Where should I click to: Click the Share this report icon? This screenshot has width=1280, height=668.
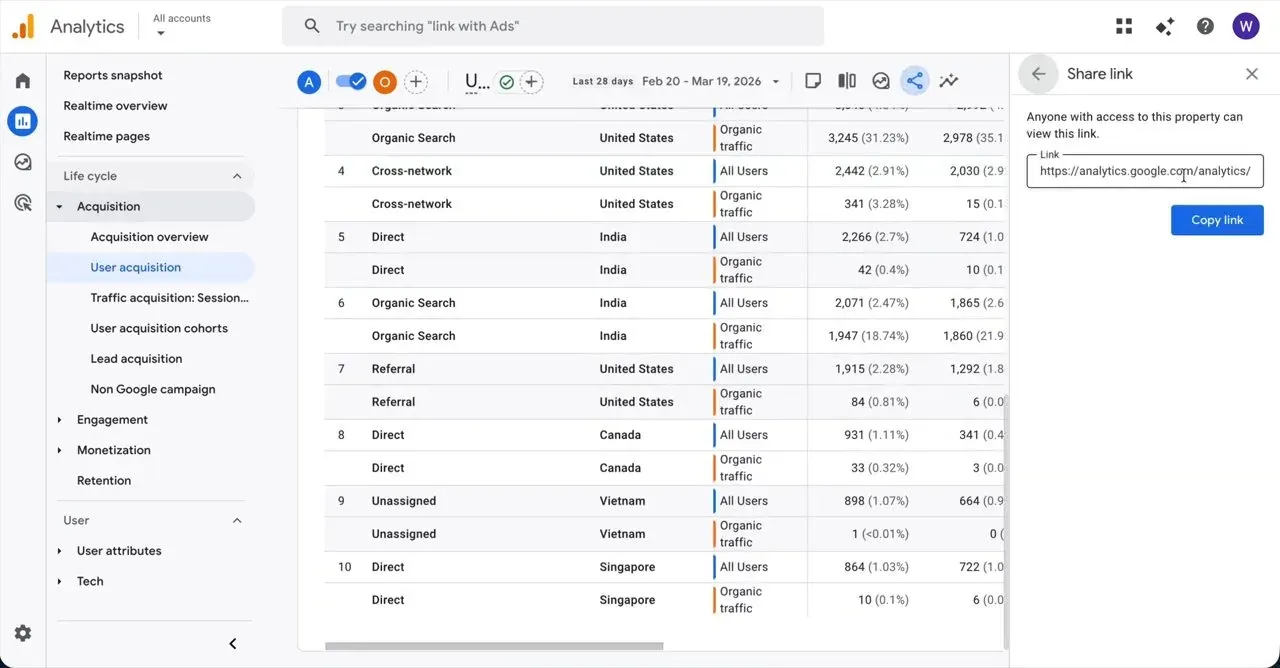click(914, 81)
